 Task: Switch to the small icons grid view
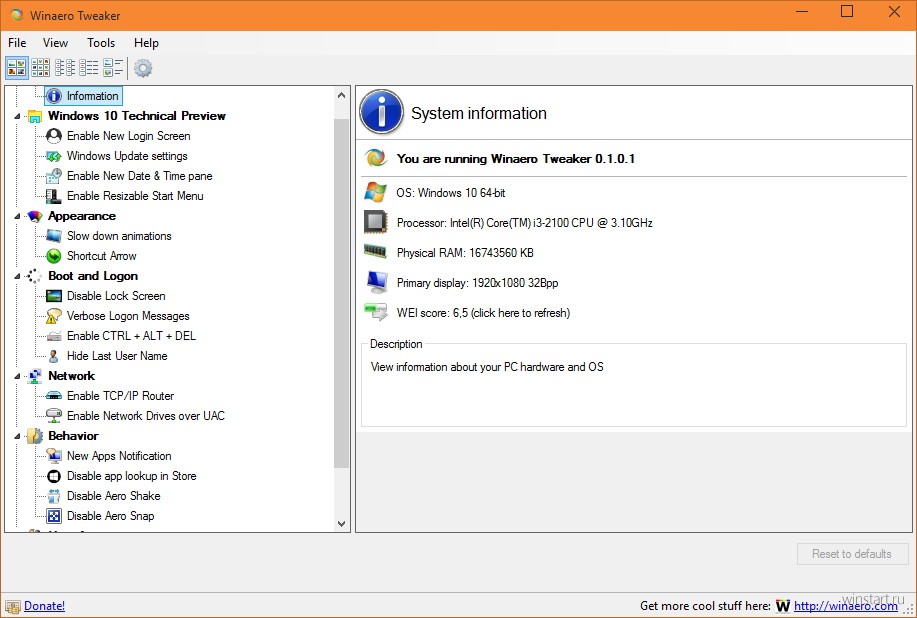tap(40, 68)
